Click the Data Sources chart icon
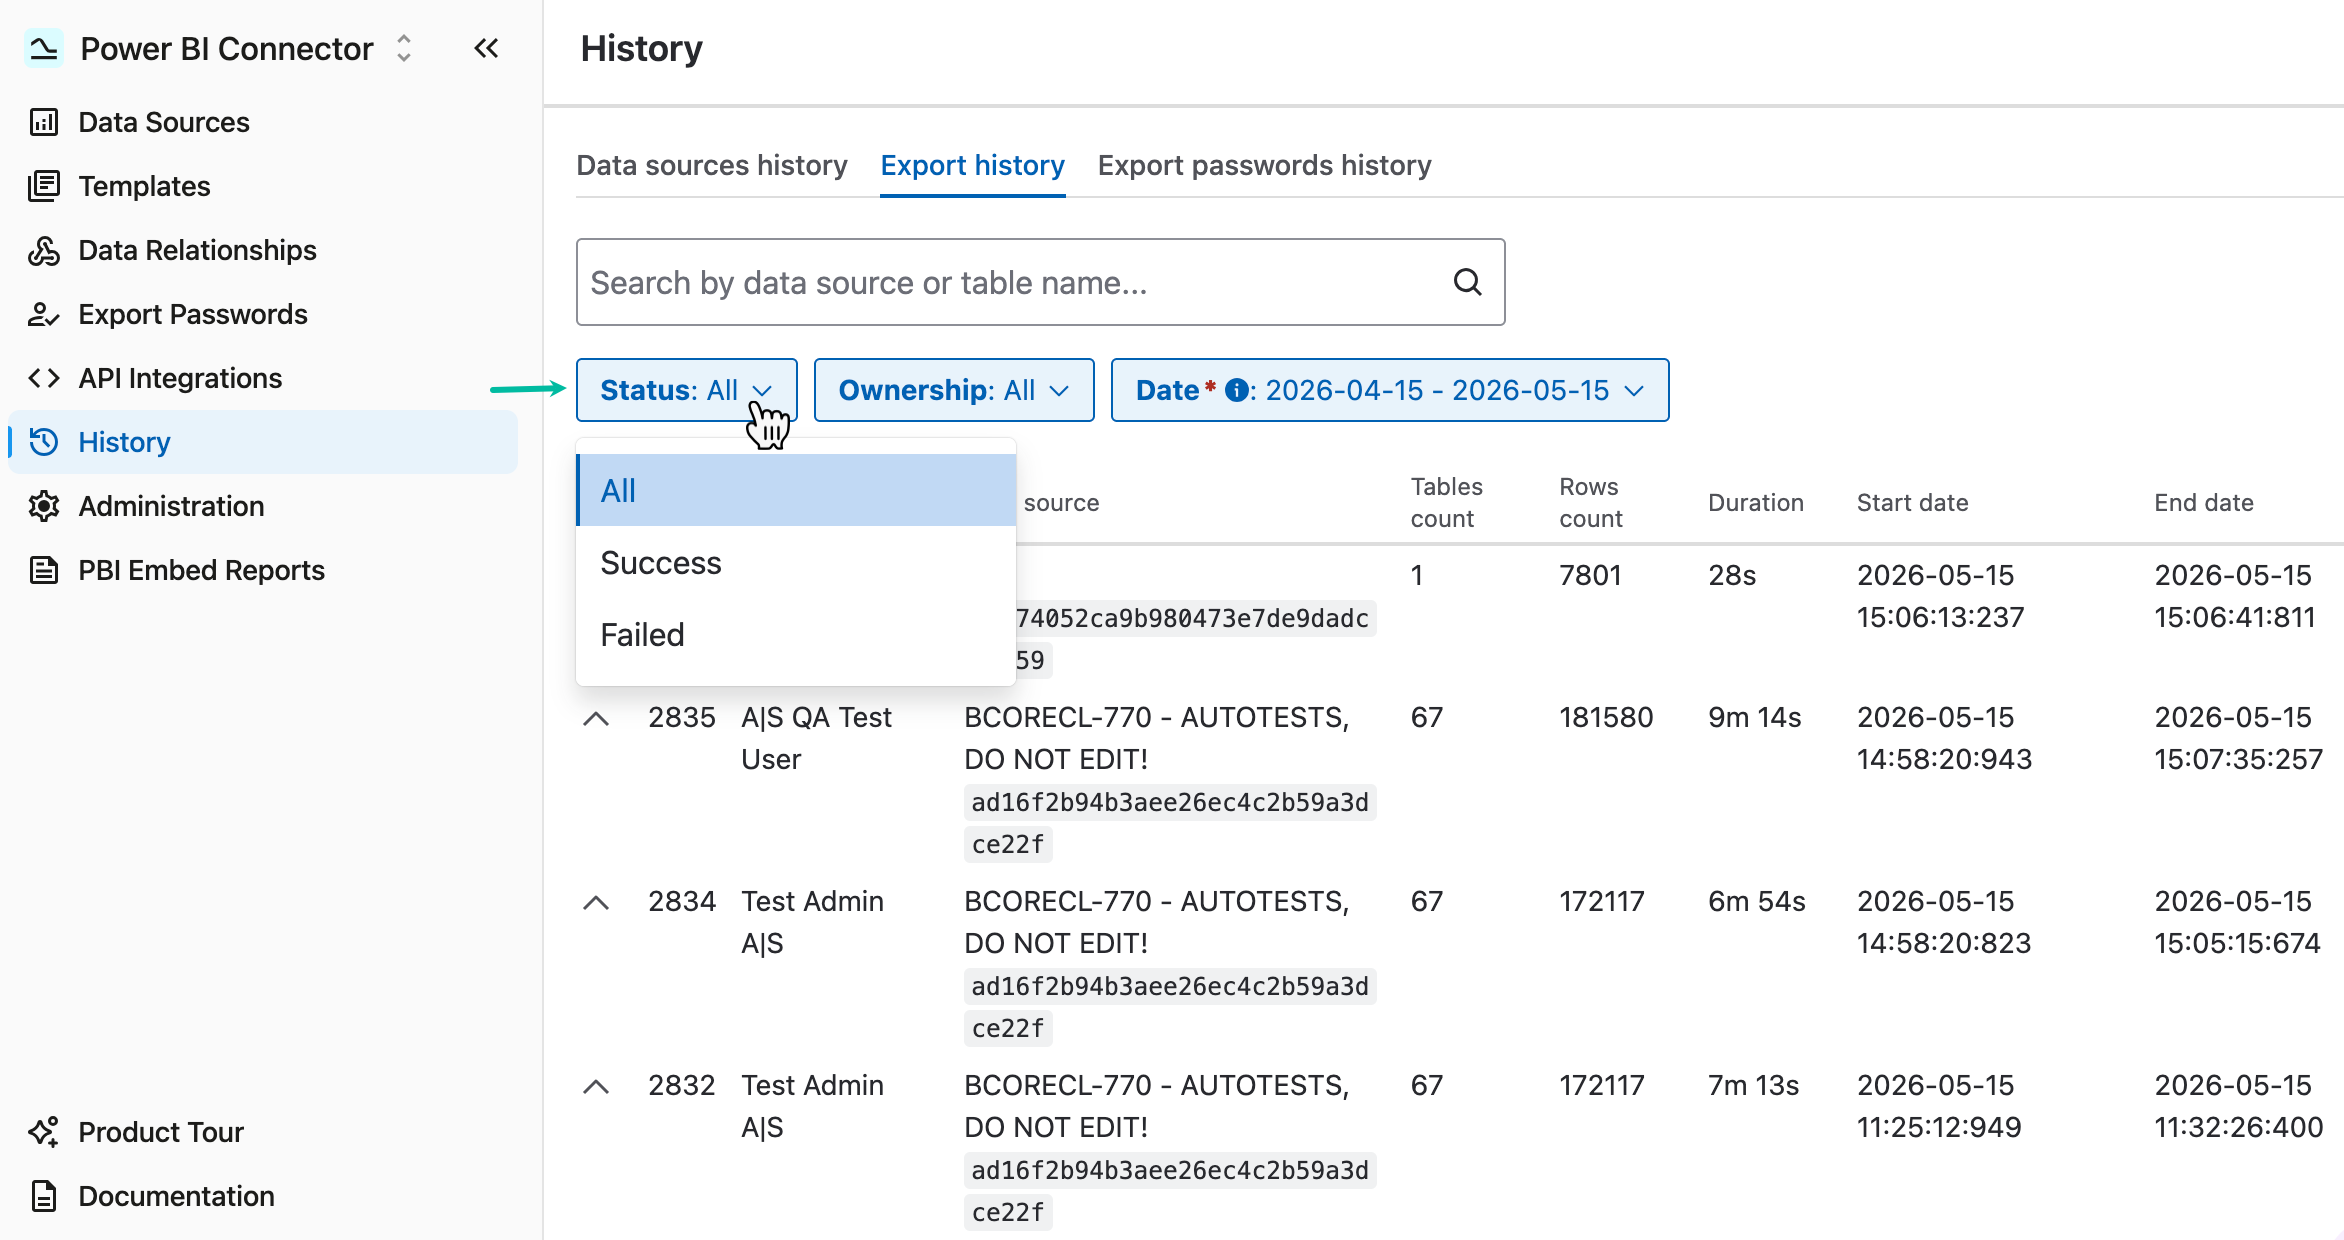This screenshot has width=2344, height=1240. click(x=44, y=122)
